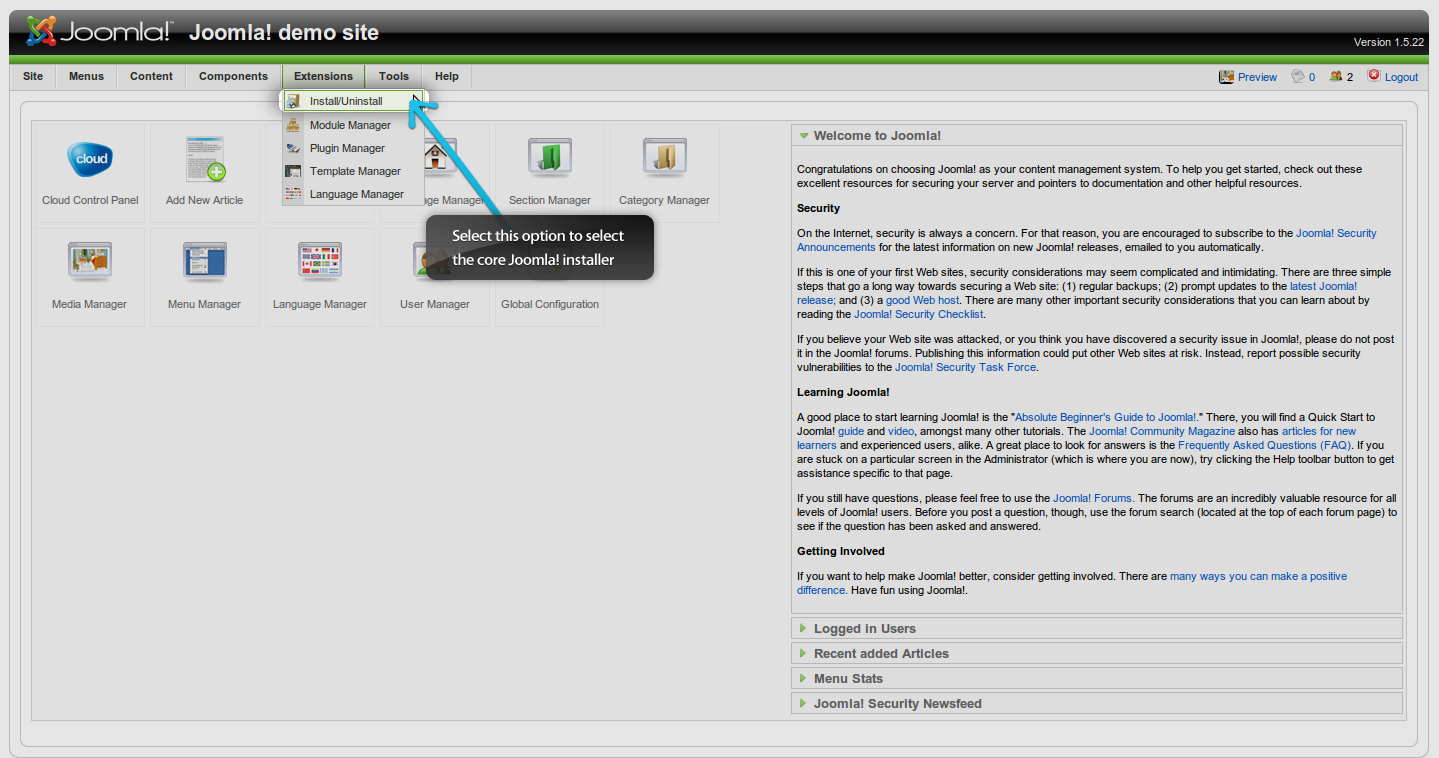Open Joomla! Security Checklist link
1439x758 pixels.
[919, 314]
